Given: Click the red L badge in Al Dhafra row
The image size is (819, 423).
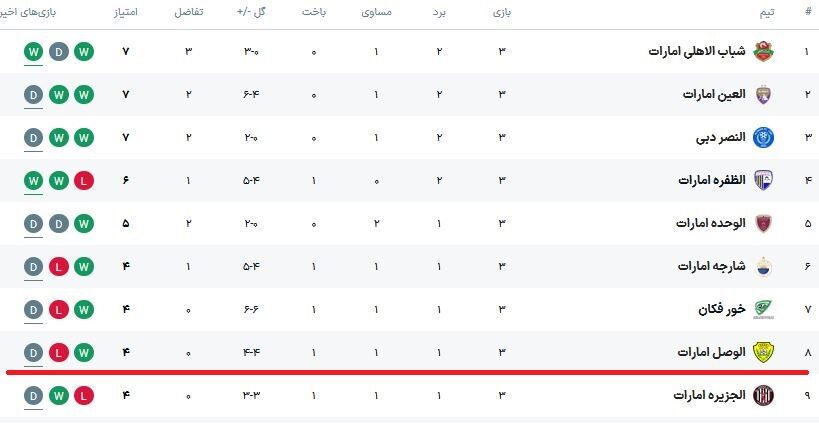Looking at the screenshot, I should coord(83,180).
